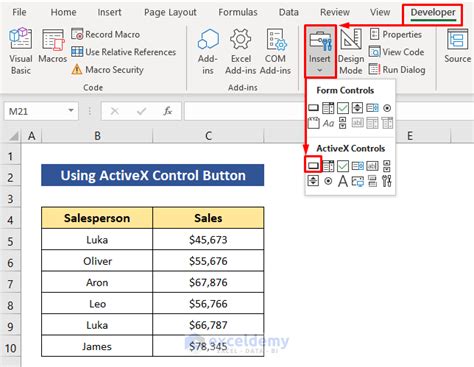This screenshot has width=474, height=367.
Task: Open Macro Security settings
Action: pyautogui.click(x=107, y=70)
